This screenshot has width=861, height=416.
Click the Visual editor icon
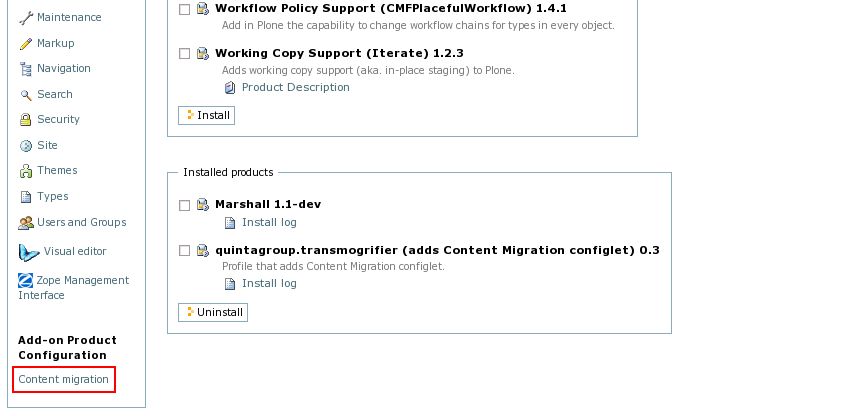pos(28,252)
